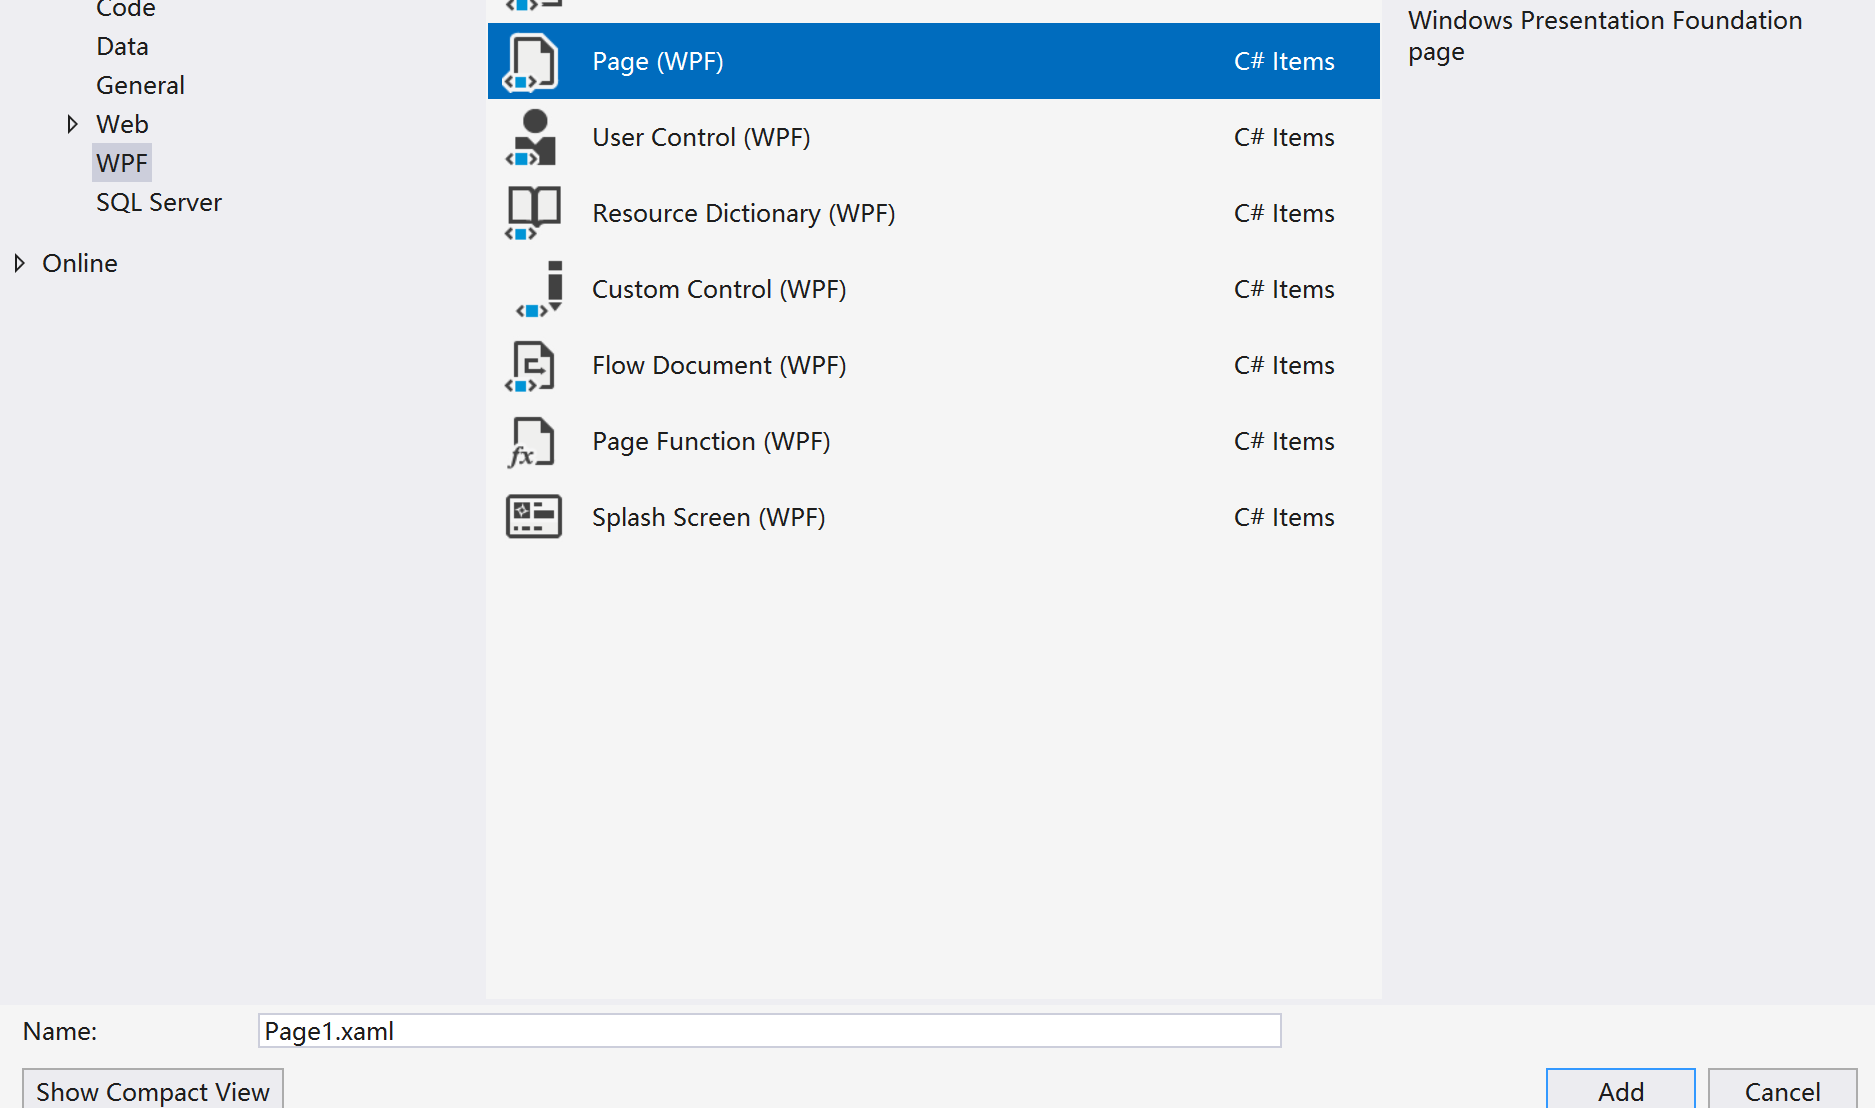The height and width of the screenshot is (1108, 1875).
Task: Click the Name field containing Page1.xaml
Action: 769,1031
